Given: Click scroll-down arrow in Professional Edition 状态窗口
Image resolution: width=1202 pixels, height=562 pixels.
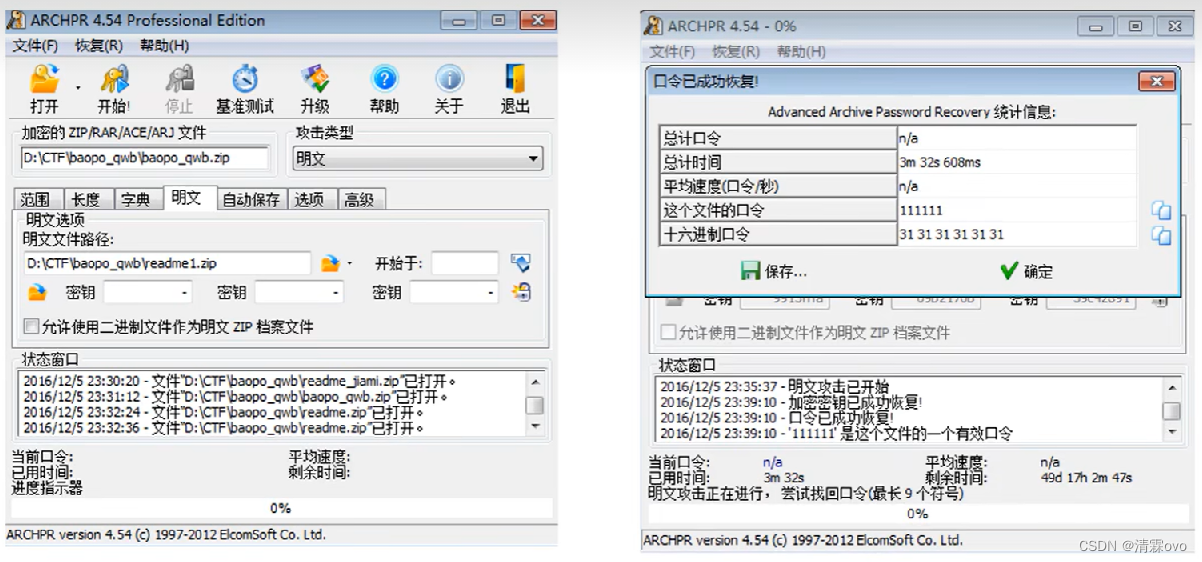Looking at the screenshot, I should [x=535, y=427].
